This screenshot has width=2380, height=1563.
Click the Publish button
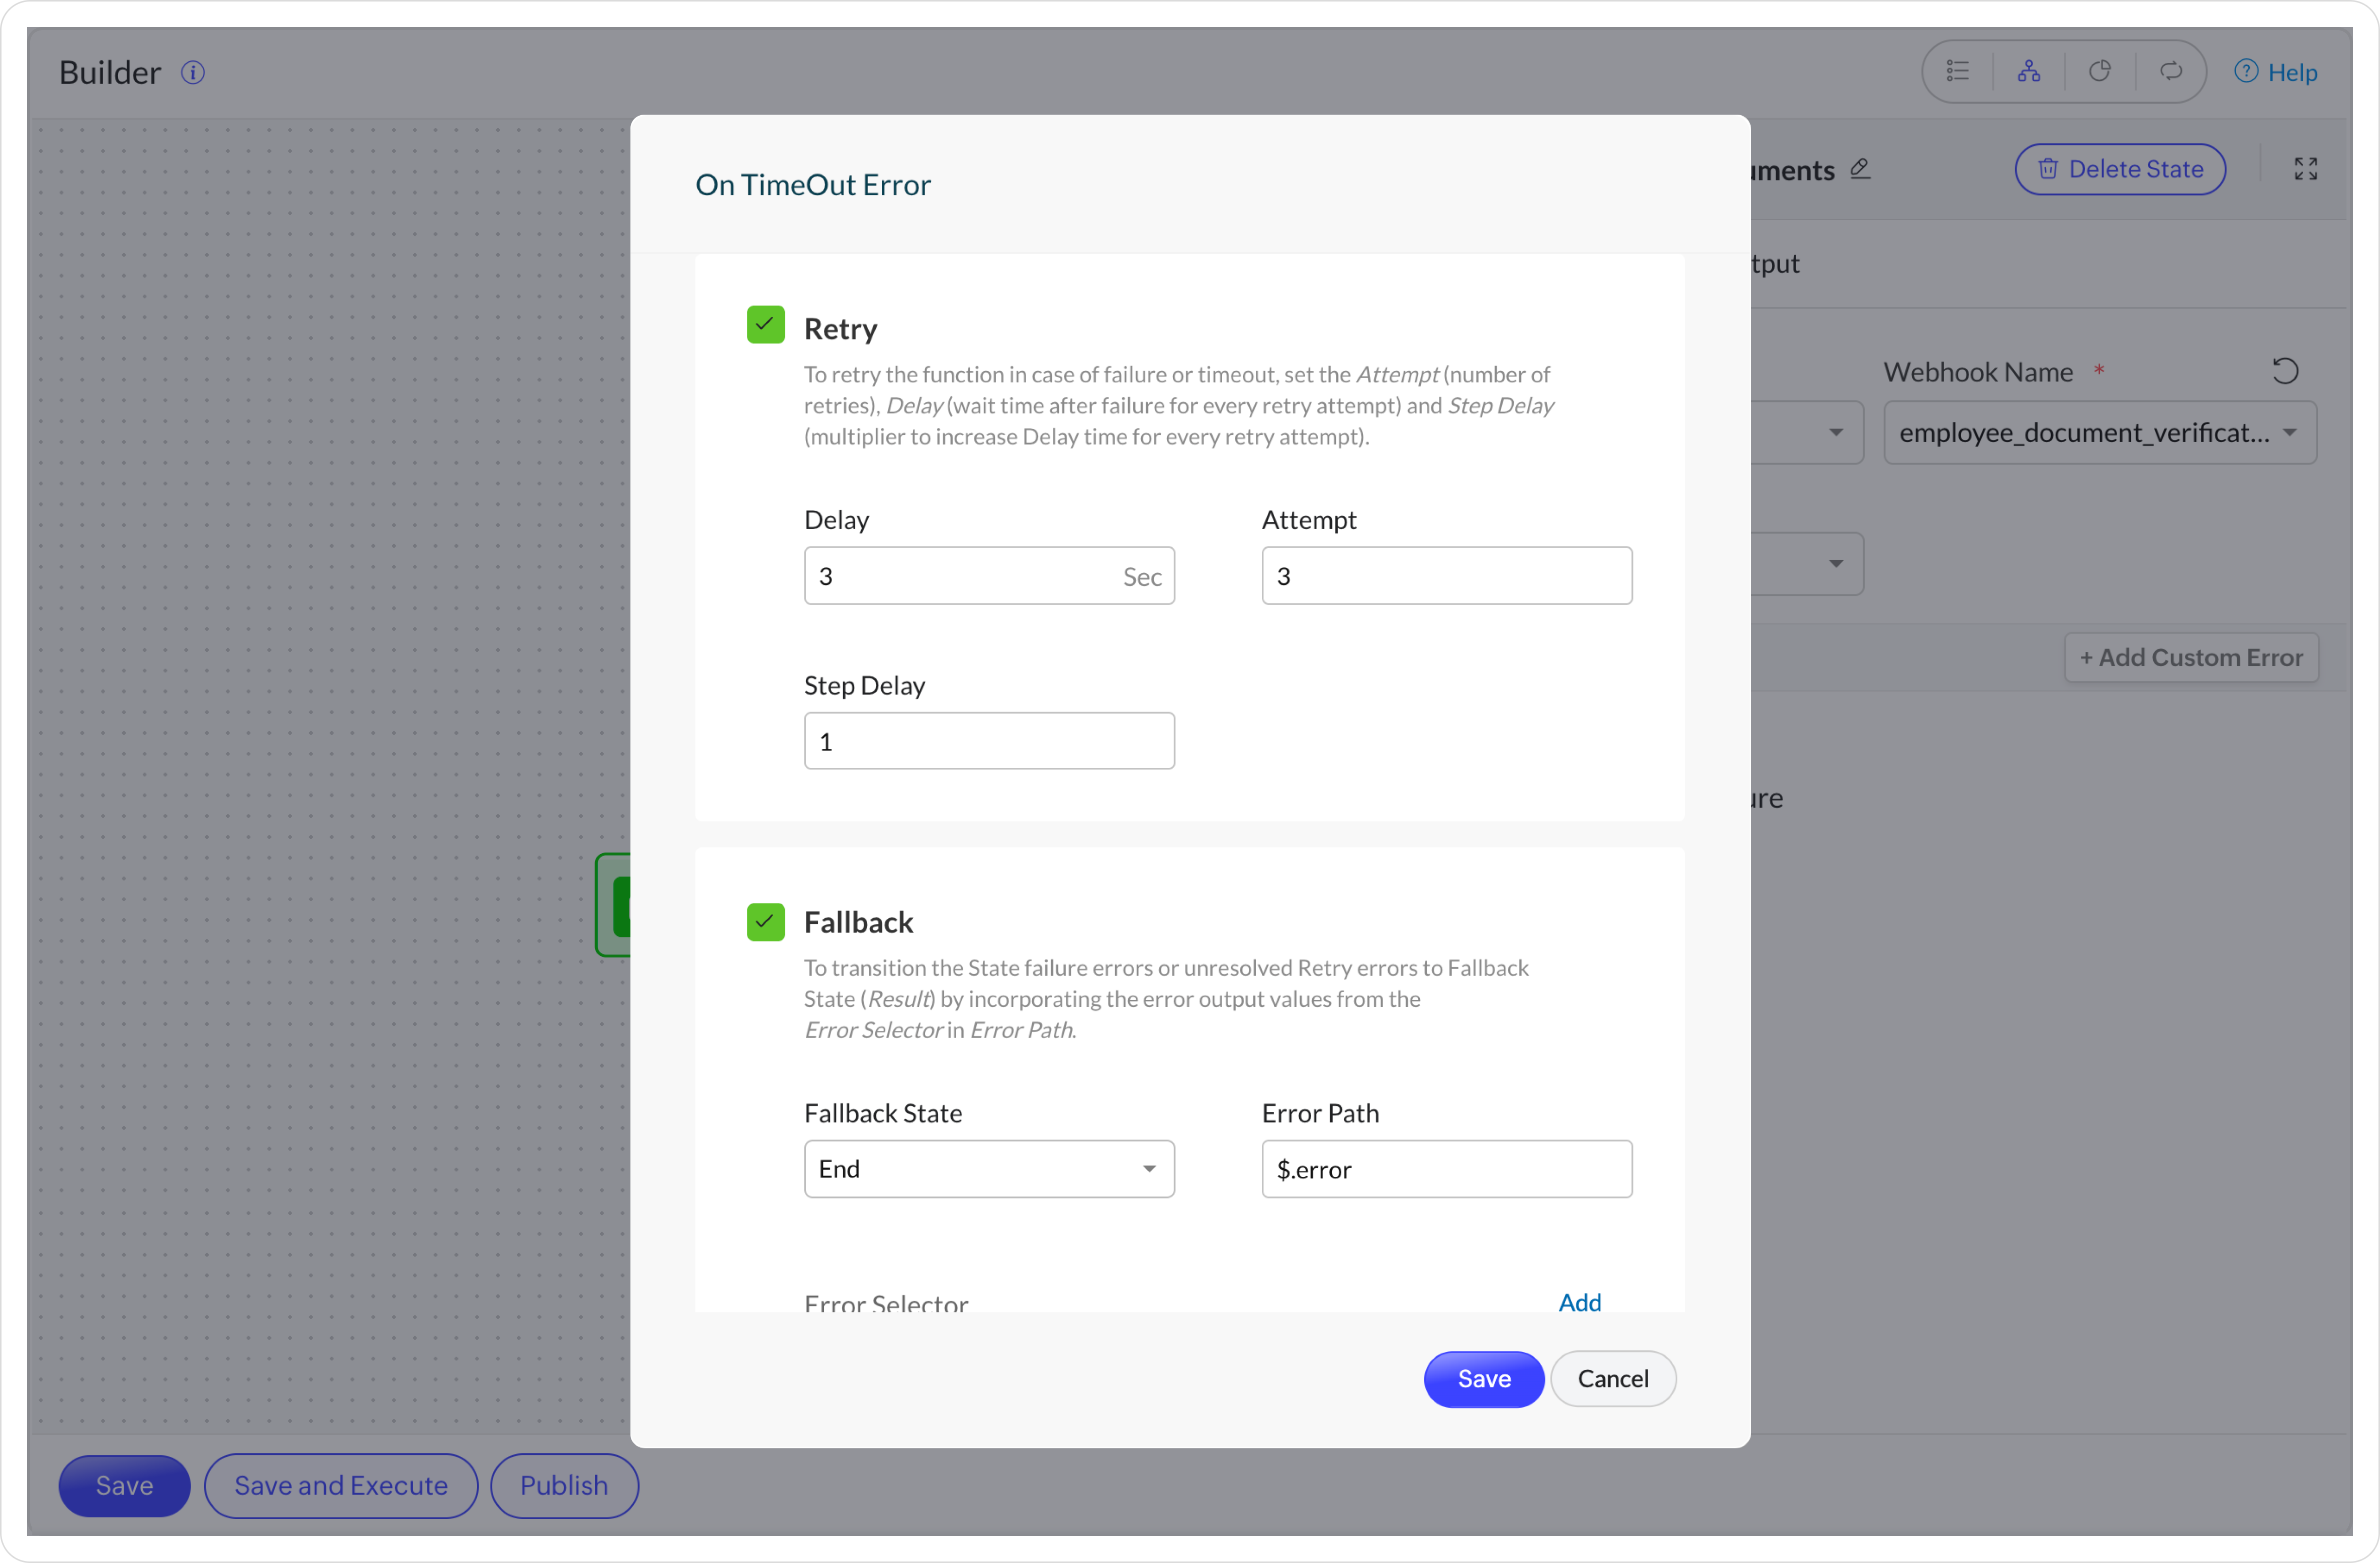(x=564, y=1485)
